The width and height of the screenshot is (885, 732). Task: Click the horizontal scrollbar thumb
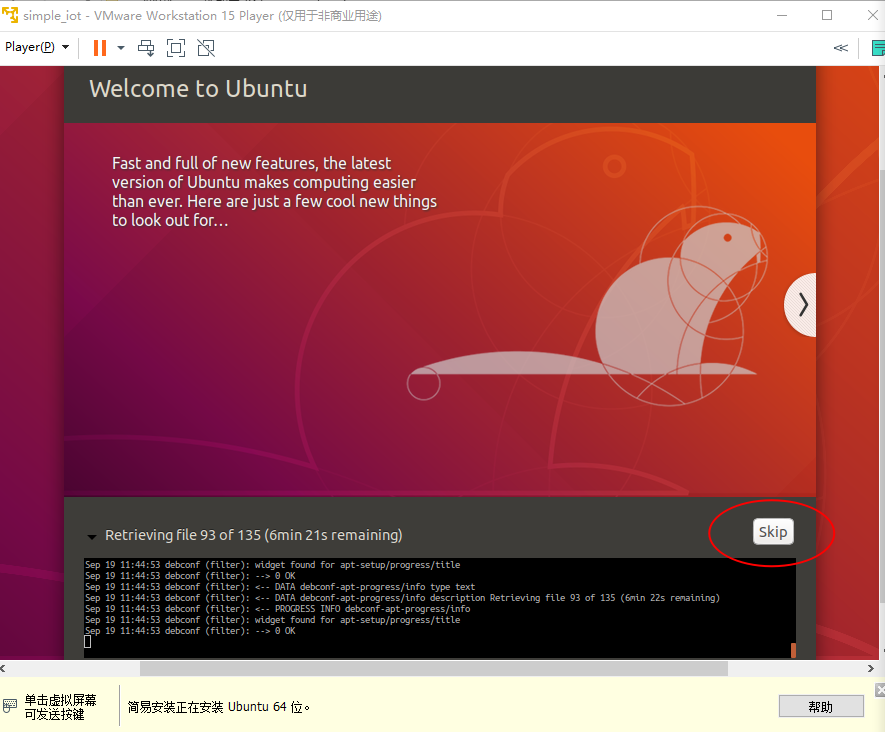[x=433, y=668]
